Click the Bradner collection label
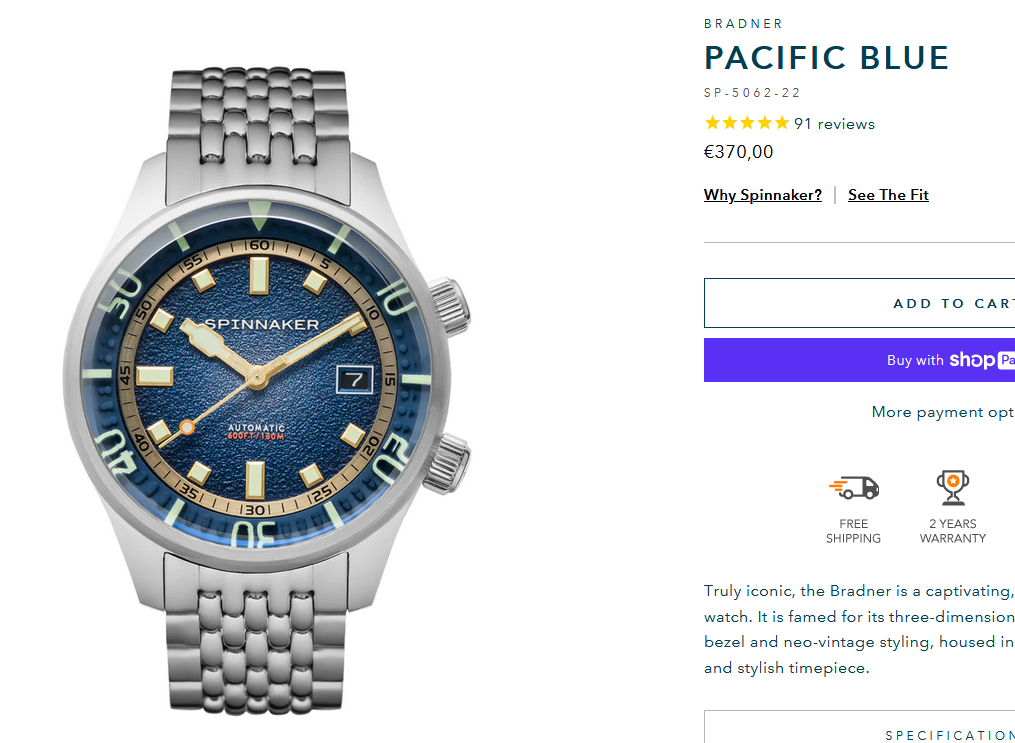The image size is (1015, 743). pos(743,24)
